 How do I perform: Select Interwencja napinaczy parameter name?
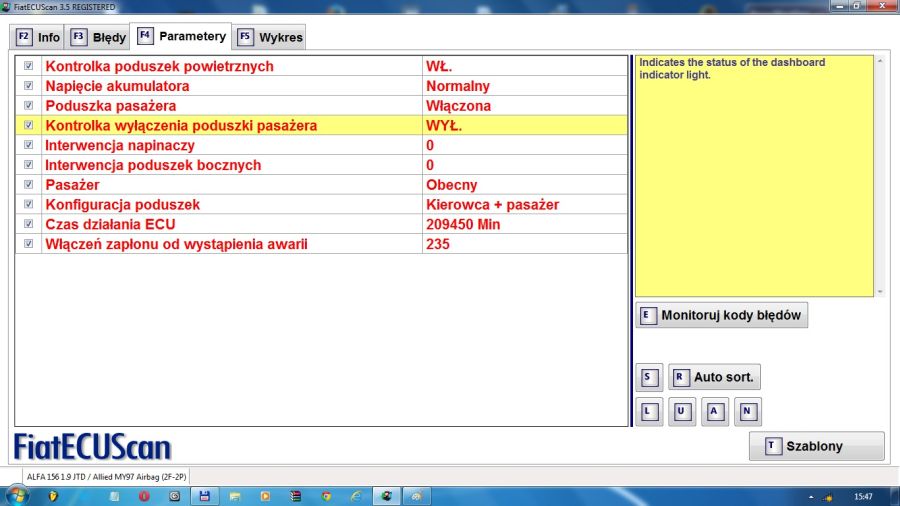click(x=120, y=145)
